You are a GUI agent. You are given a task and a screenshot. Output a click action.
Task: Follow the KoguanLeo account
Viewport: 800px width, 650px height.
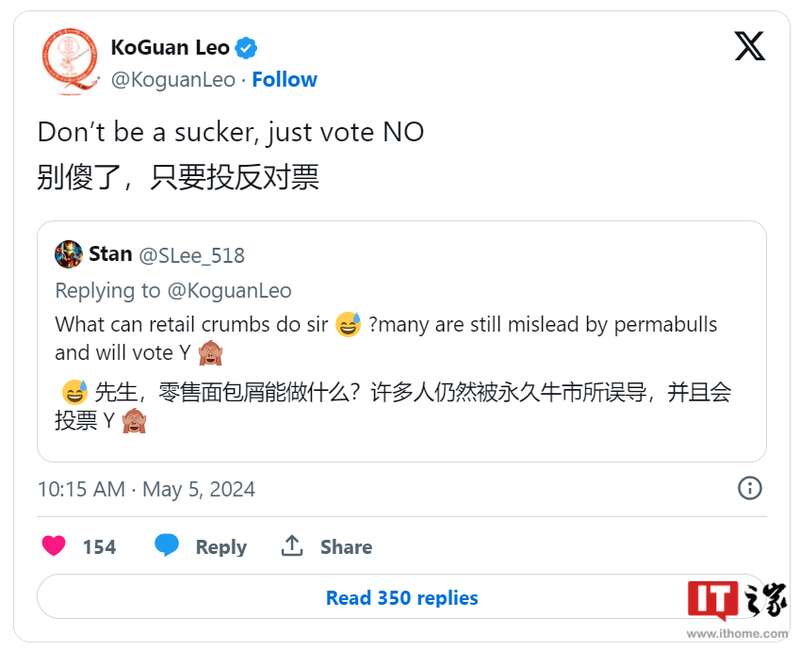[284, 80]
